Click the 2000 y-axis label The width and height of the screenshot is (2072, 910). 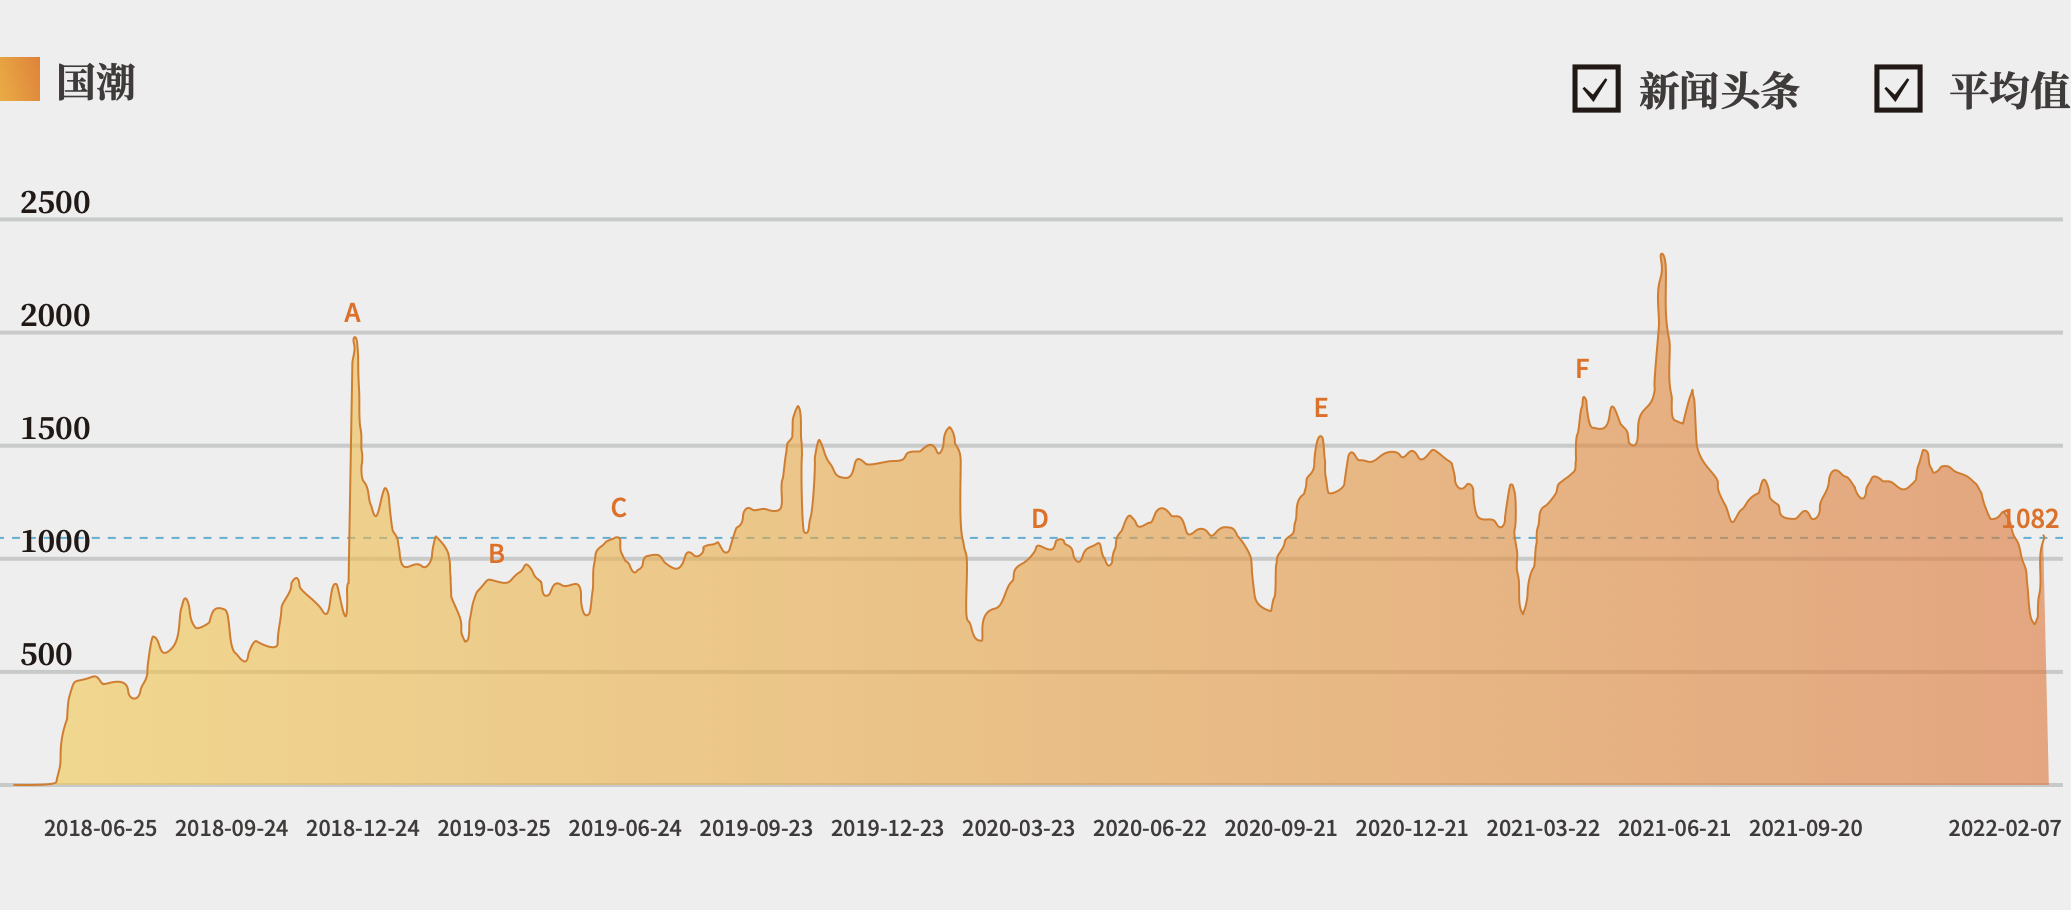(55, 316)
